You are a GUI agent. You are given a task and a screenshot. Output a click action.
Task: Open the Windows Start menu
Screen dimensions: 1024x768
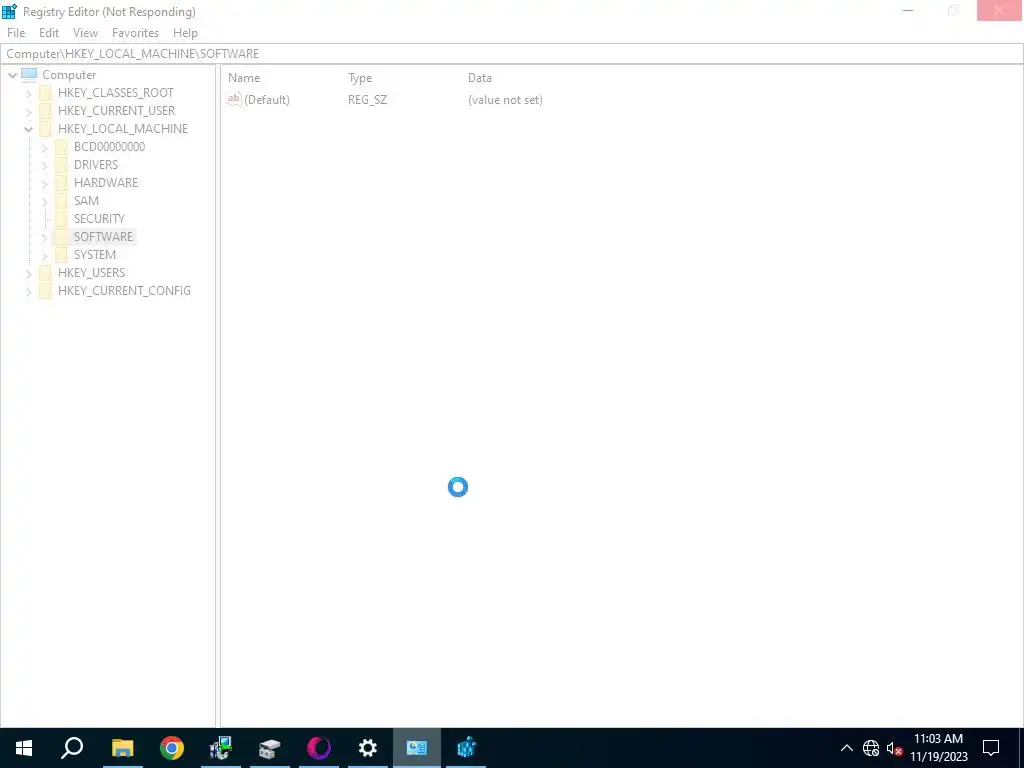[x=24, y=748]
